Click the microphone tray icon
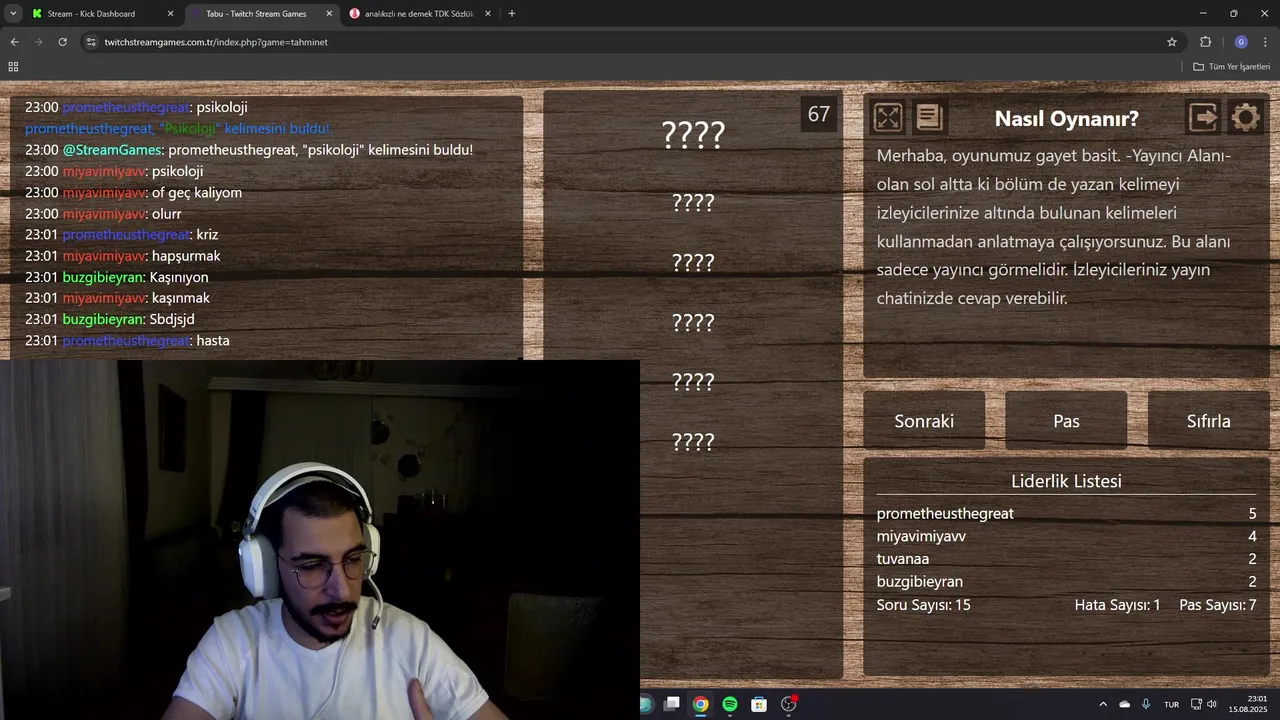This screenshot has height=720, width=1280. point(1146,704)
